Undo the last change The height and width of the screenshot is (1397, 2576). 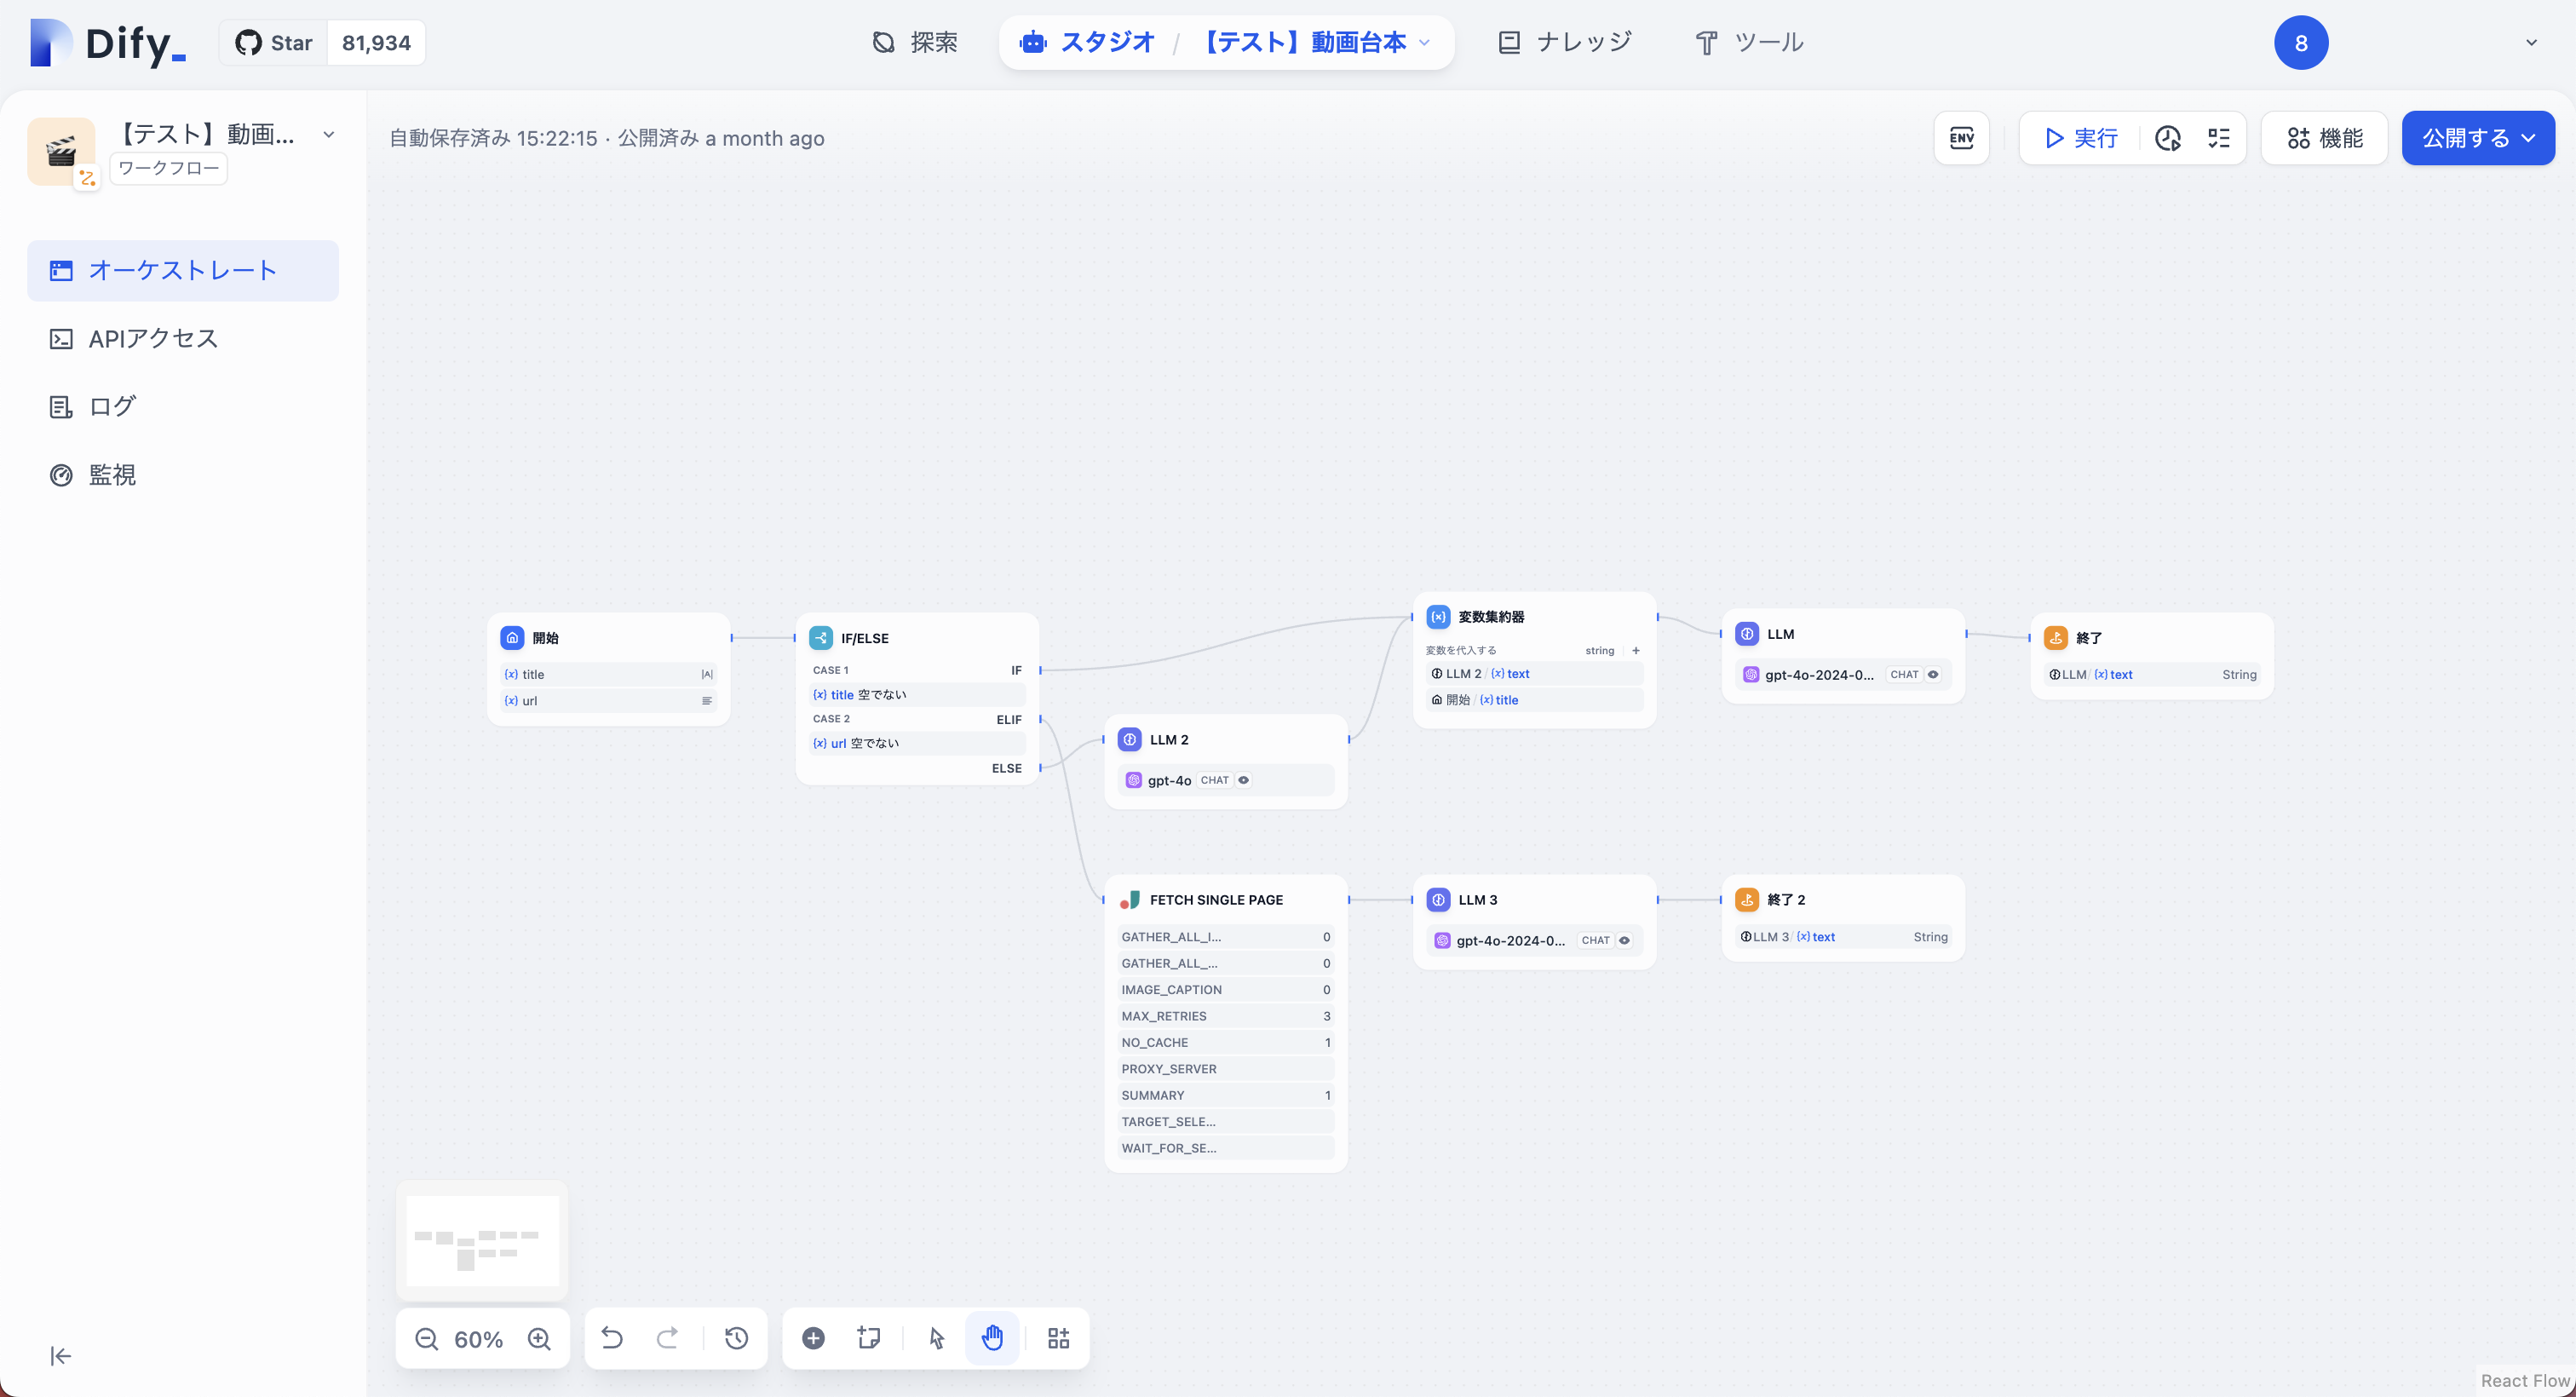(x=612, y=1338)
